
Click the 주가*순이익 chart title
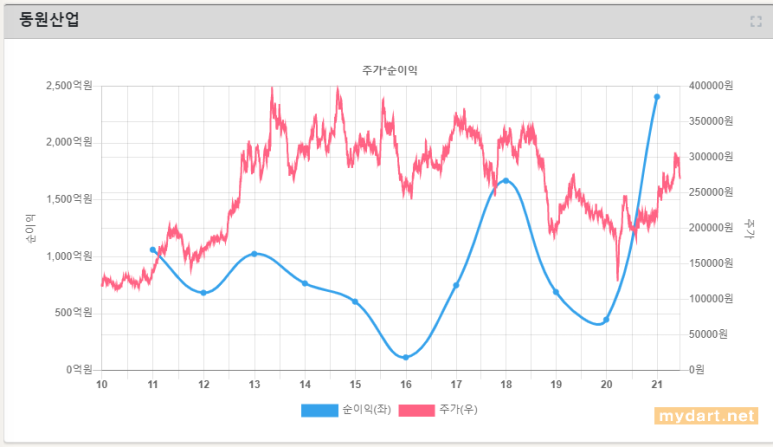pyautogui.click(x=390, y=70)
